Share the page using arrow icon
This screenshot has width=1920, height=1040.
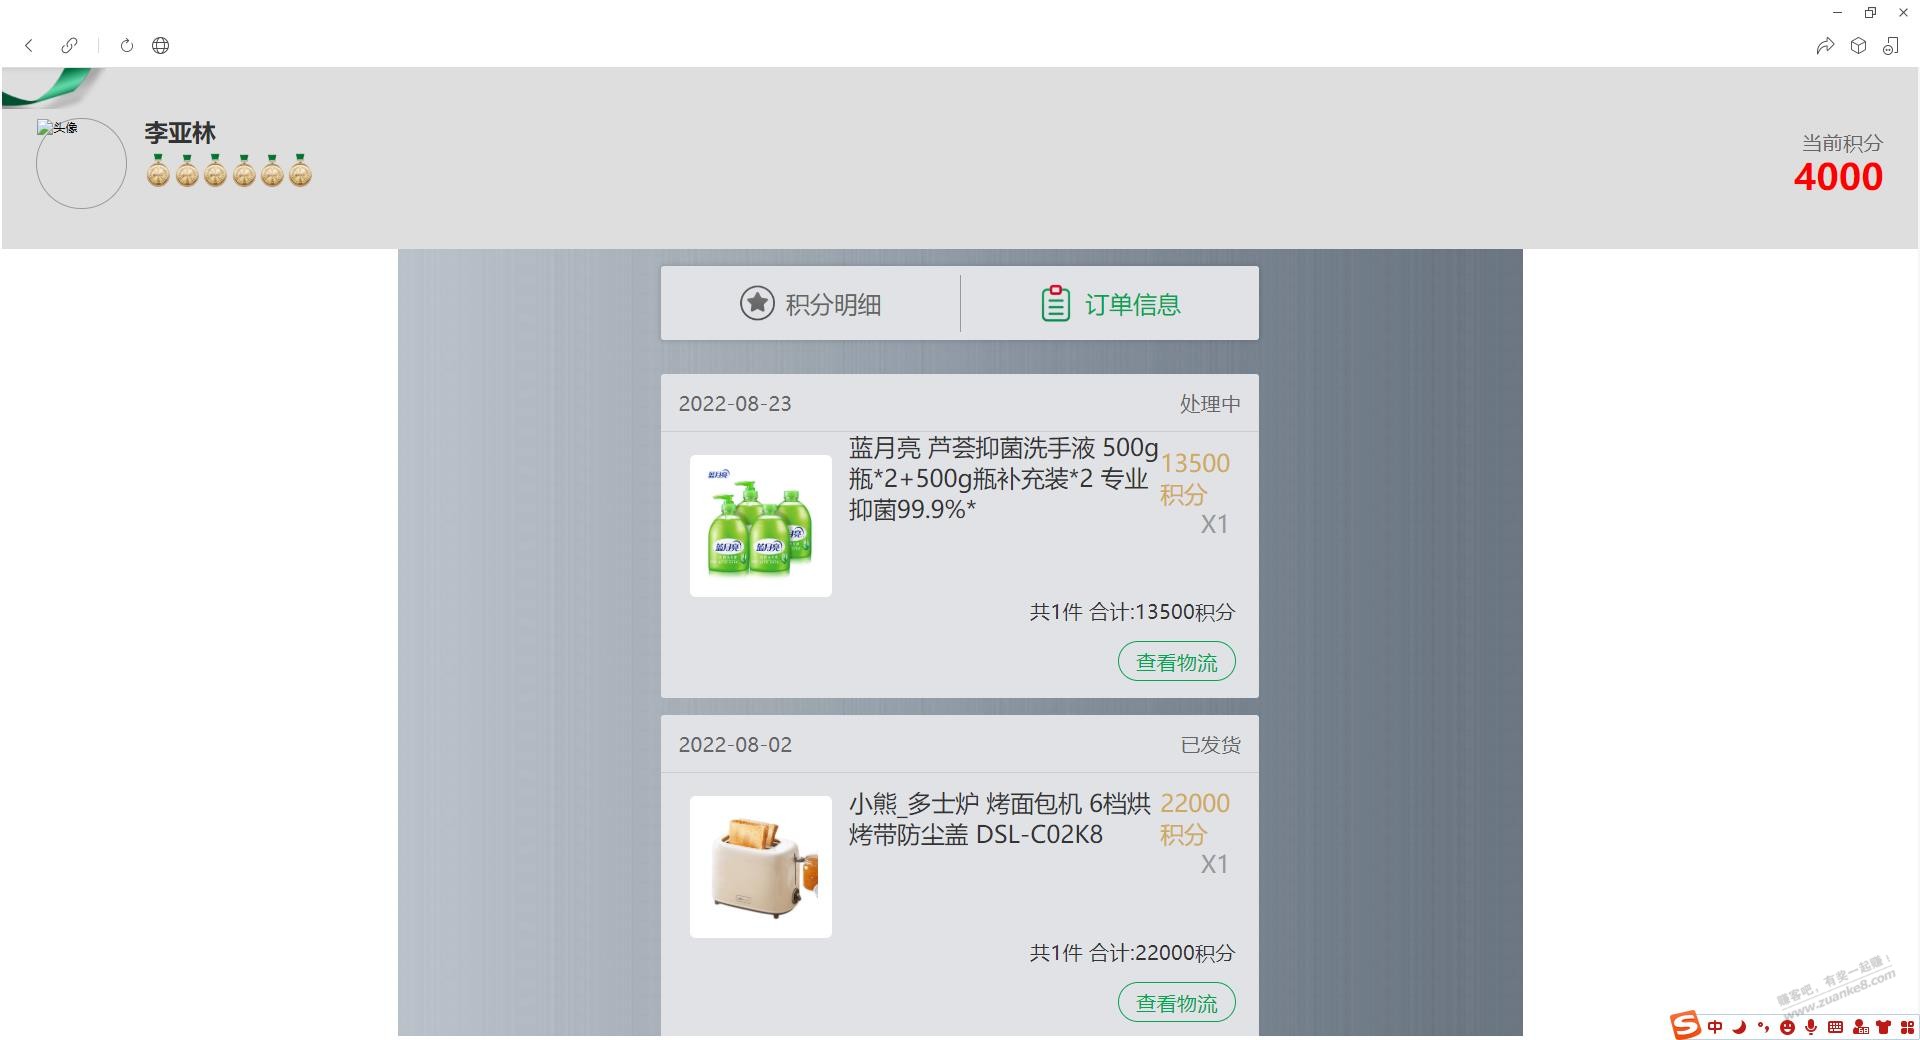(x=1825, y=45)
